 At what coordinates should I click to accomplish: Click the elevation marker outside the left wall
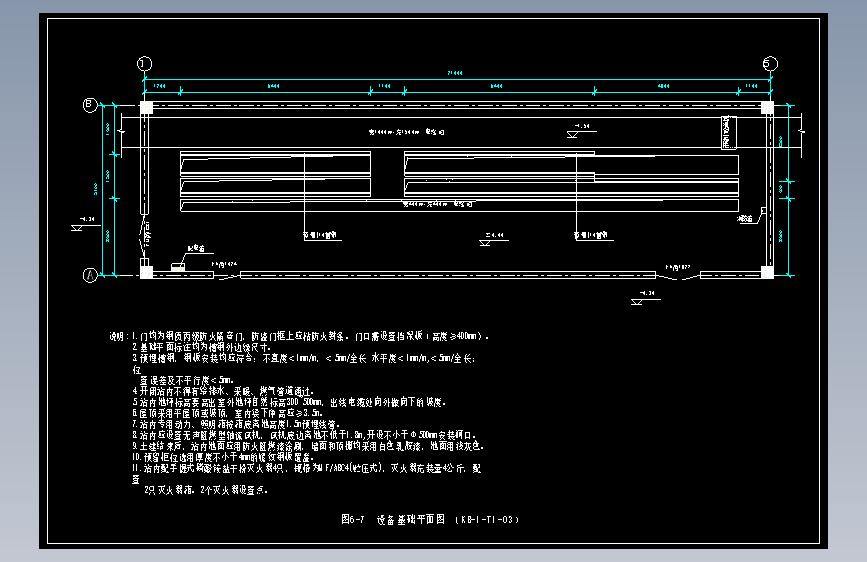[x=85, y=223]
